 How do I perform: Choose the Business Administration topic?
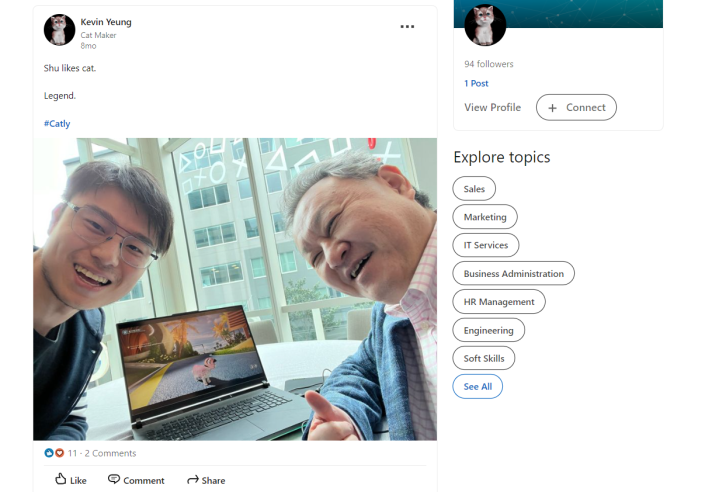click(x=514, y=273)
